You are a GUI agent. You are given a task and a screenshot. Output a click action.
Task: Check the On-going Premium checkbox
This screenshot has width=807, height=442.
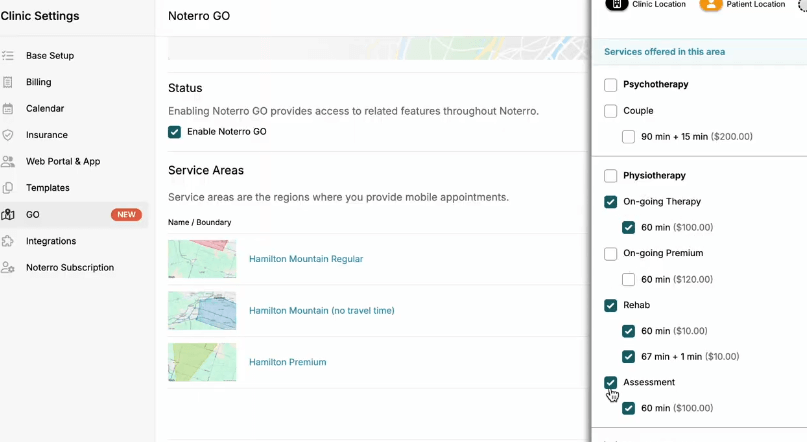click(x=610, y=254)
